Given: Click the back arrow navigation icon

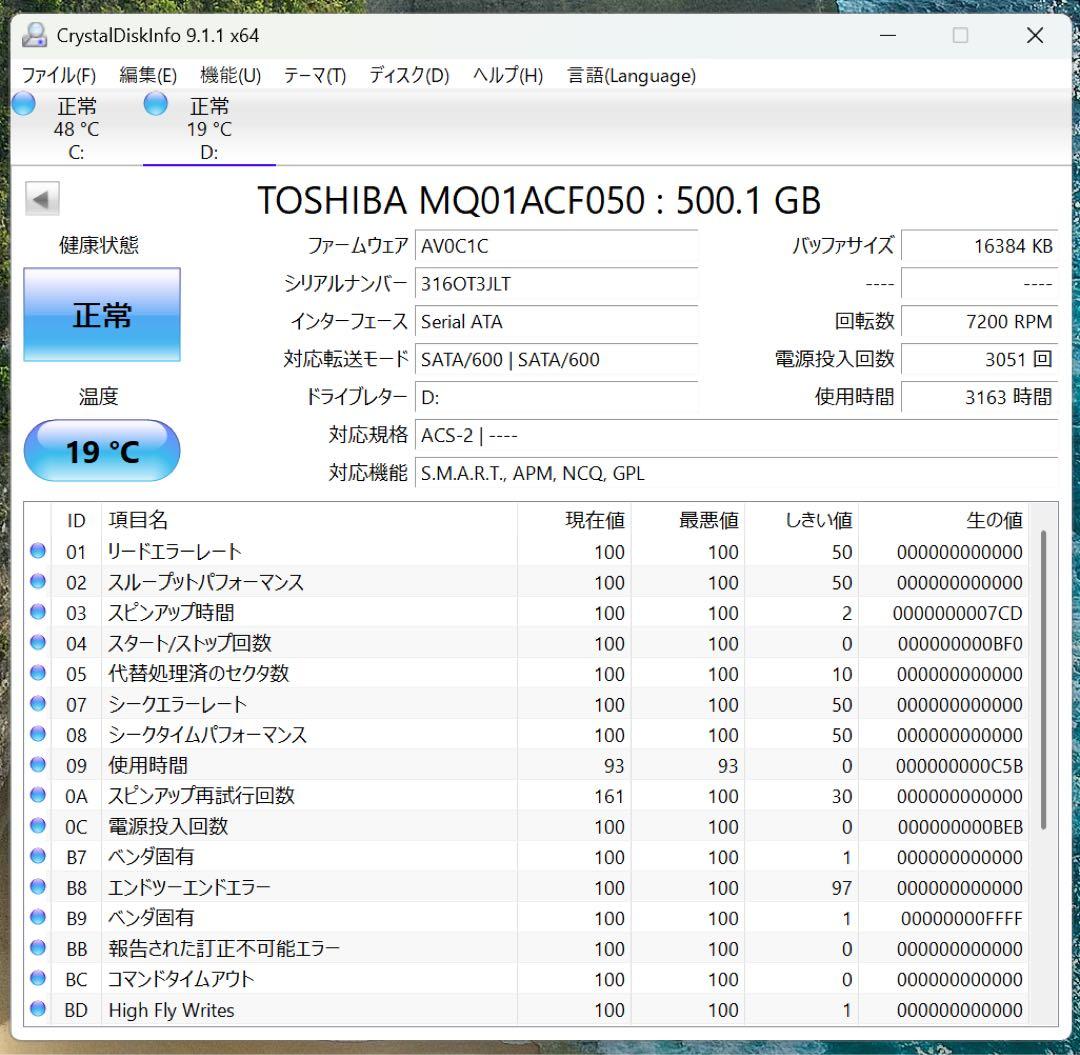Looking at the screenshot, I should pos(40,198).
